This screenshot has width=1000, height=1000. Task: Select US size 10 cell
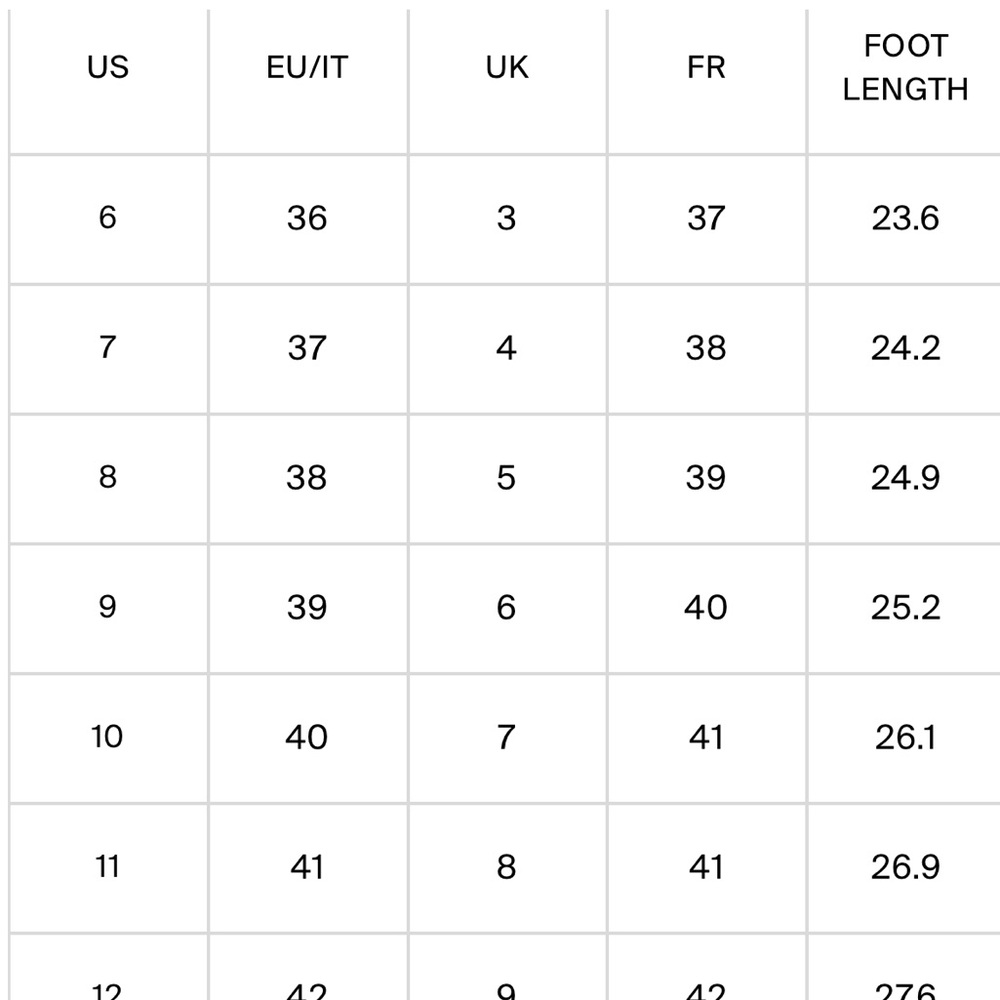(x=108, y=738)
